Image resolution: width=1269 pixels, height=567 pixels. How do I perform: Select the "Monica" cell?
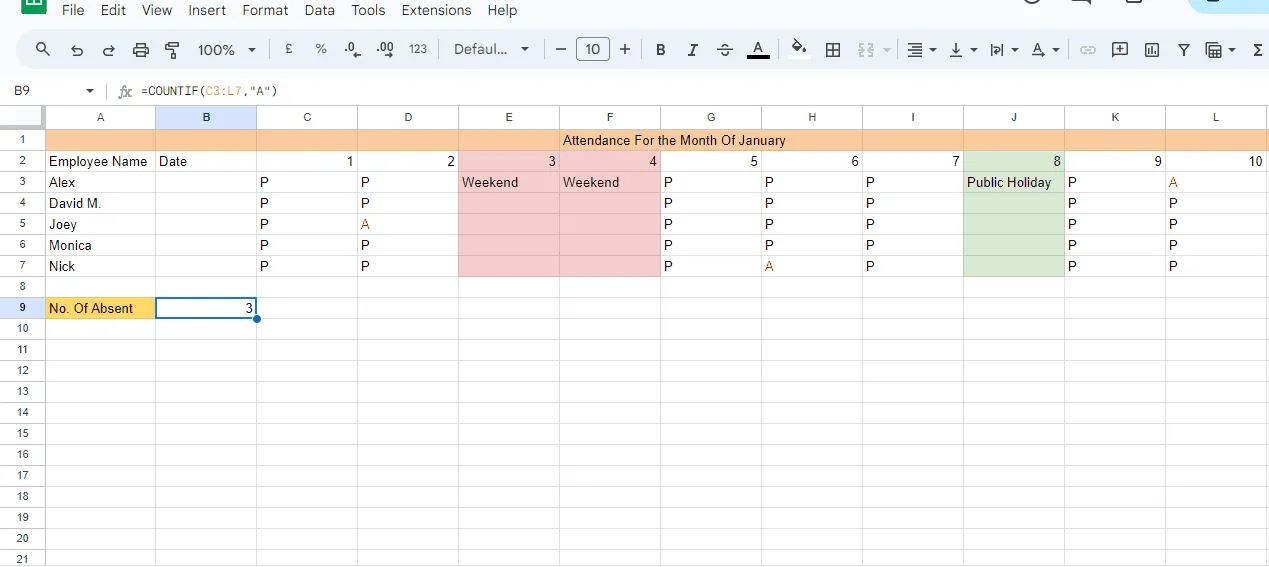[x=100, y=245]
